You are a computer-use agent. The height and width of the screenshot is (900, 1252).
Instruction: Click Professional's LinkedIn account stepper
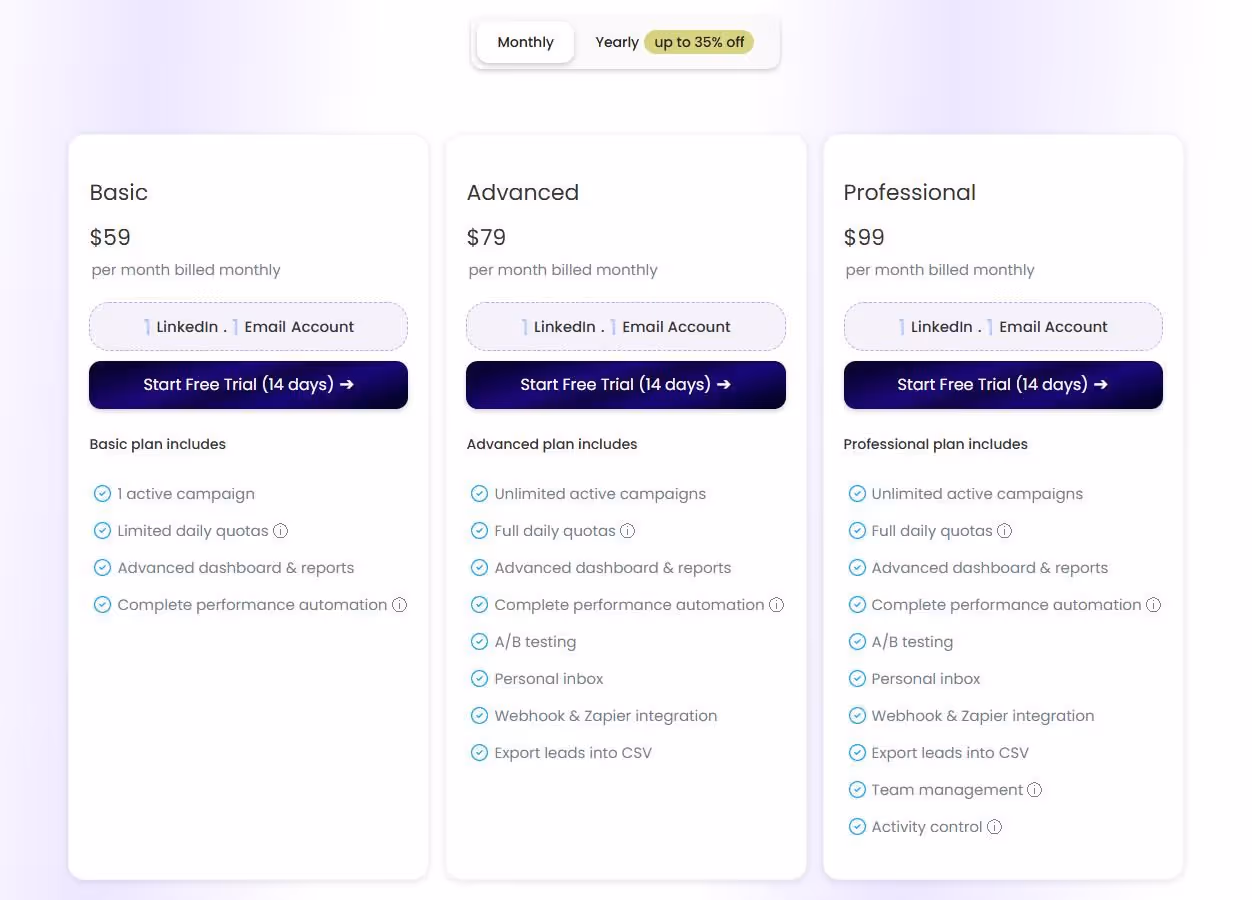(x=940, y=326)
